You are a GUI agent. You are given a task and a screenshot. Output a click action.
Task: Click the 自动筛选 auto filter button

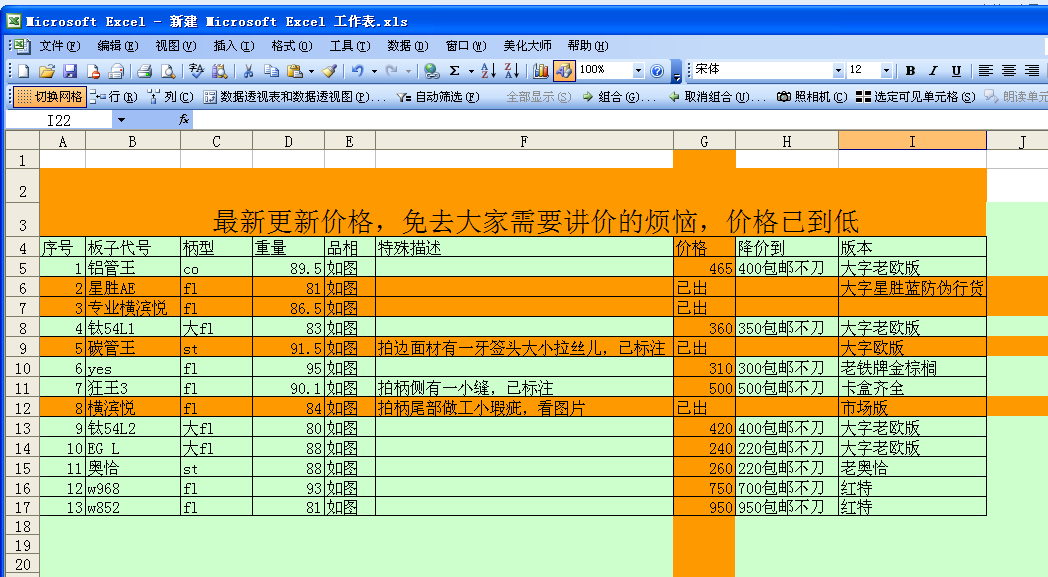(430, 97)
